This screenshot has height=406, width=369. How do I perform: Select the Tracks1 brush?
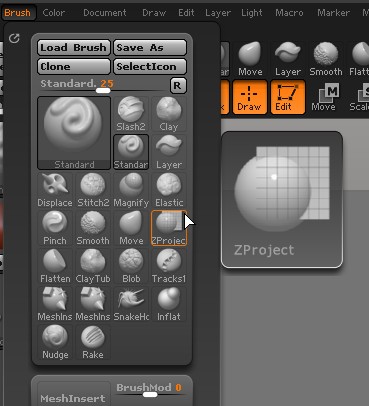click(x=169, y=266)
